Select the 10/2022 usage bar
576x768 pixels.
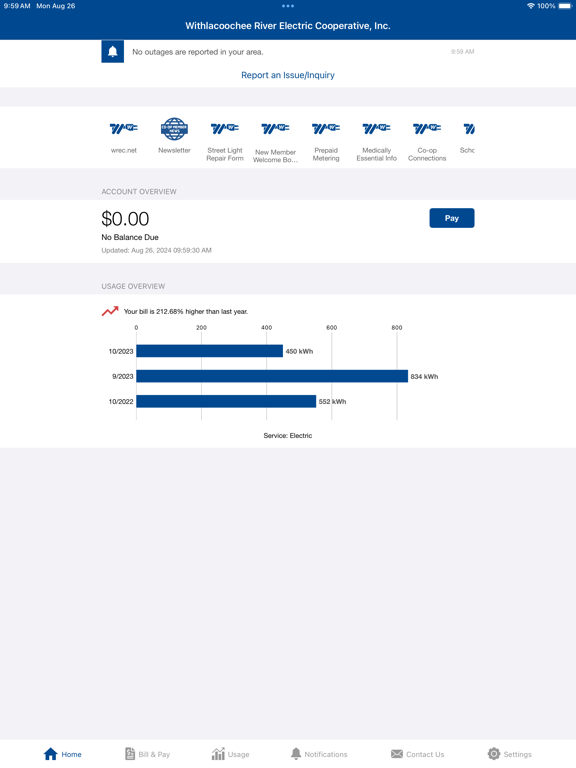click(226, 401)
